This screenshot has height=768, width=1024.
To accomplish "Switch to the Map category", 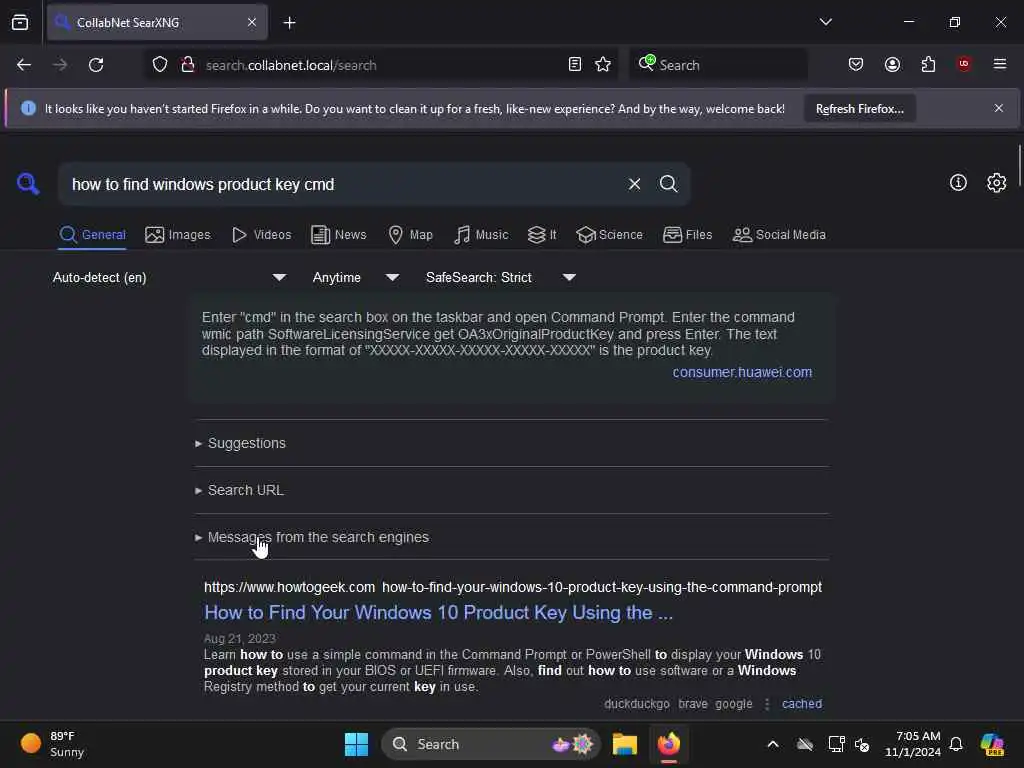I will (x=410, y=234).
